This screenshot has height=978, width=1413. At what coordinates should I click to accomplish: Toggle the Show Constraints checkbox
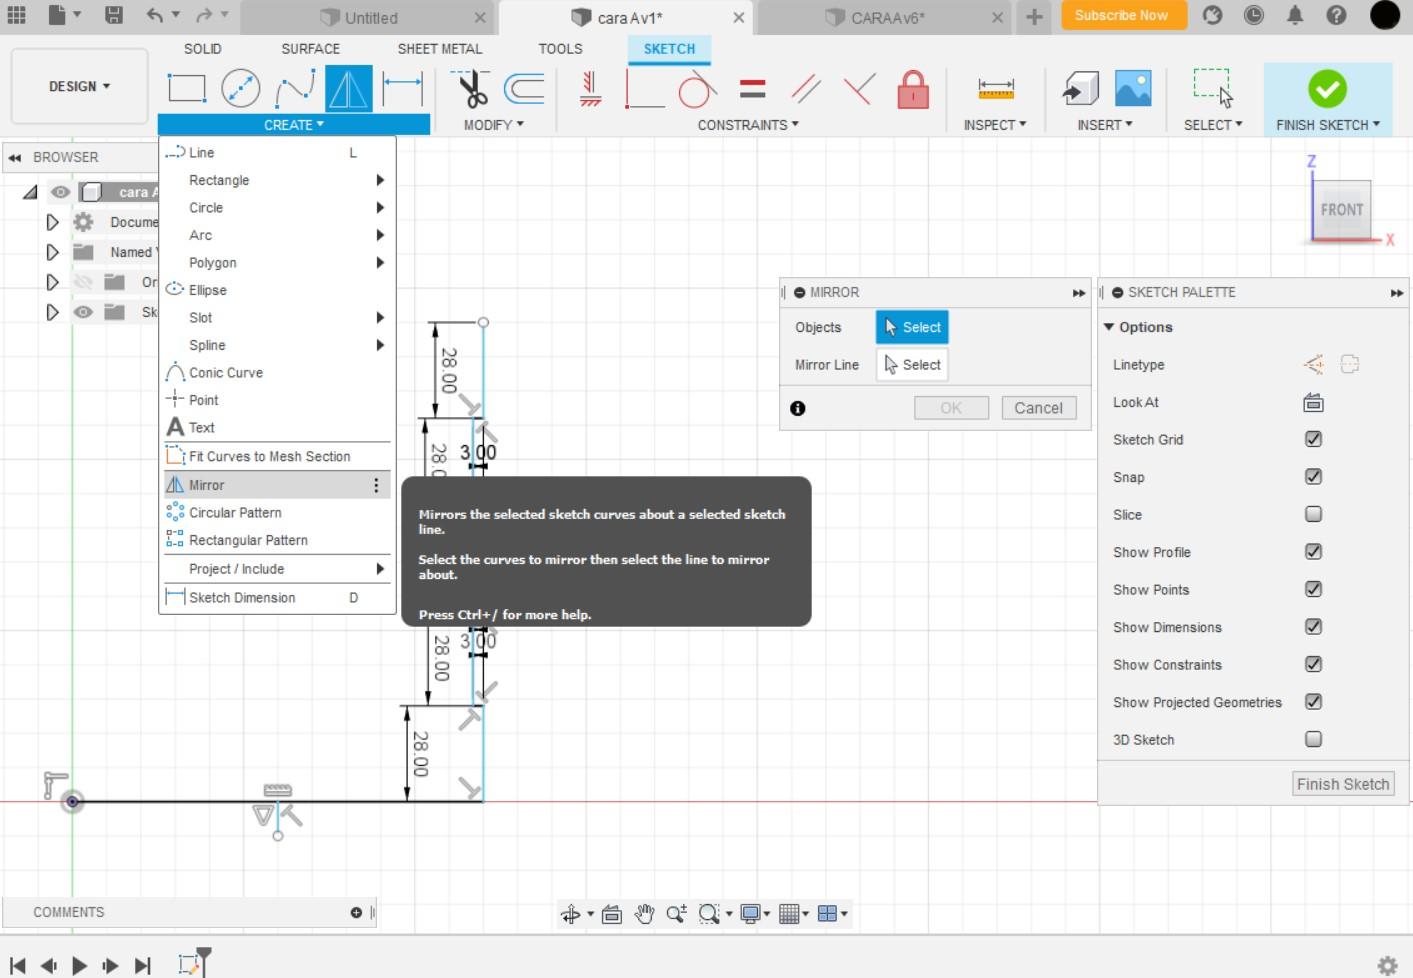[x=1313, y=664]
